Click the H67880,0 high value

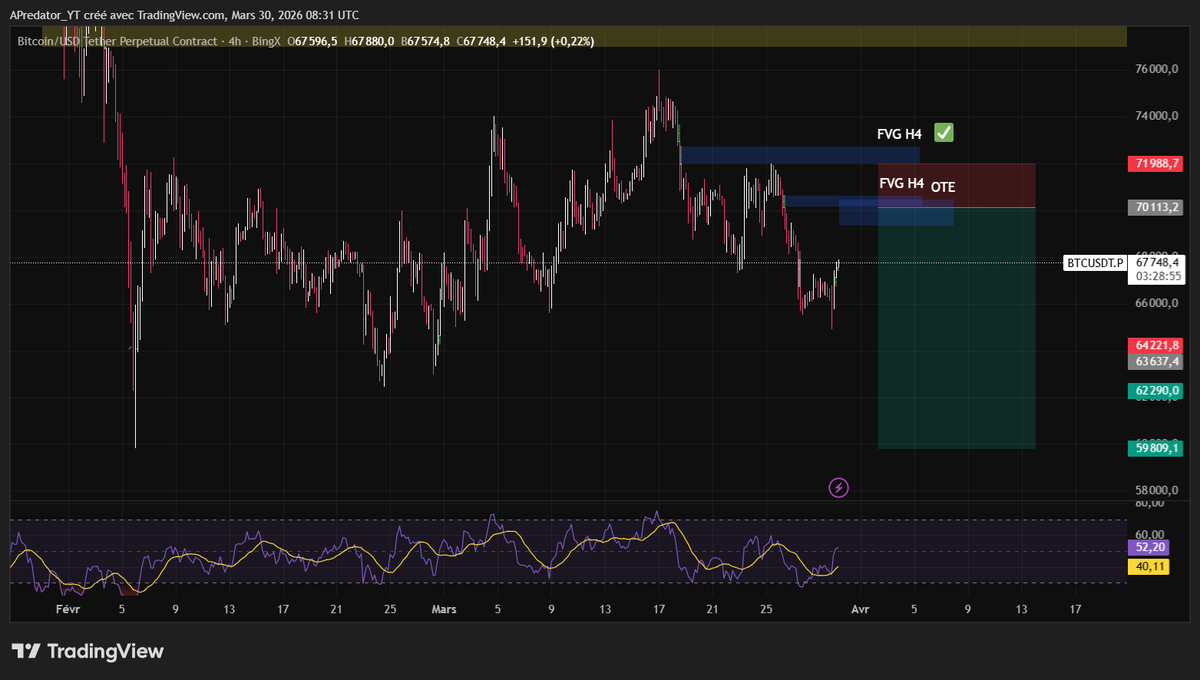[370, 41]
